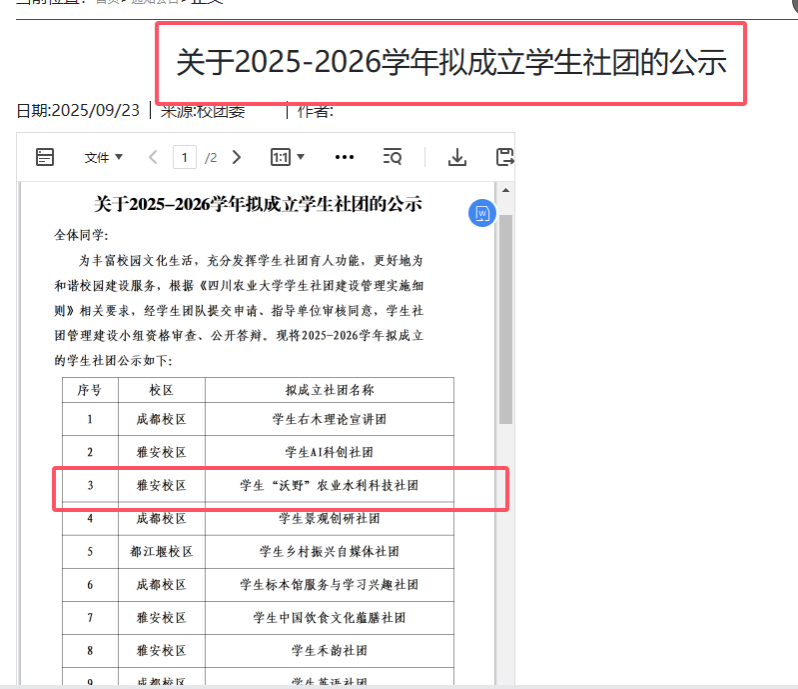Go to next PDF page
Screen dimensions: 798x689
click(x=237, y=157)
